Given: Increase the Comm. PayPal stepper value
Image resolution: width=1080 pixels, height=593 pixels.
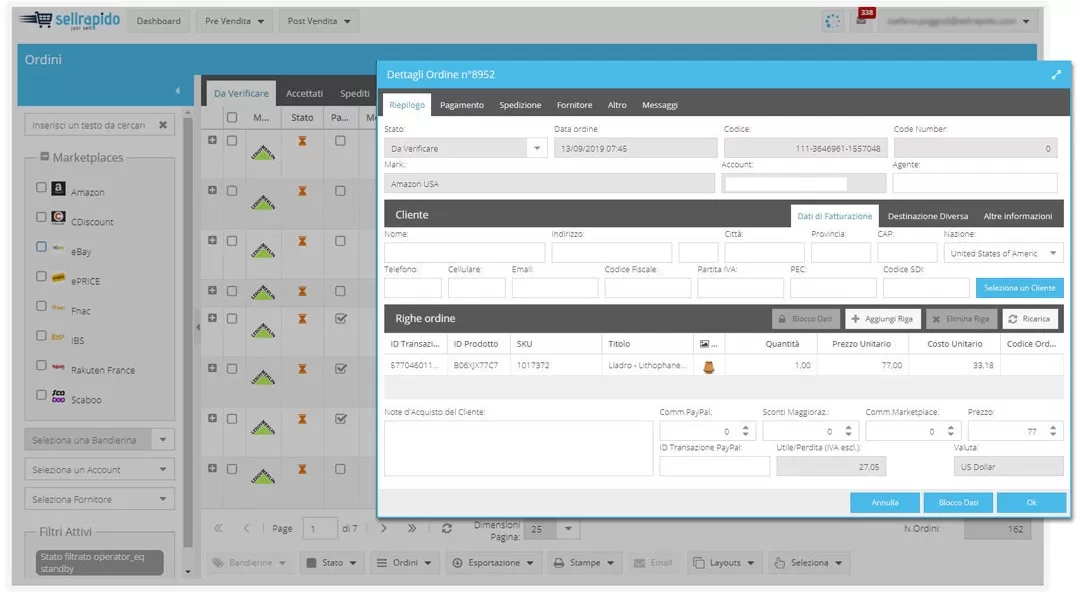Looking at the screenshot, I should tap(748, 427).
